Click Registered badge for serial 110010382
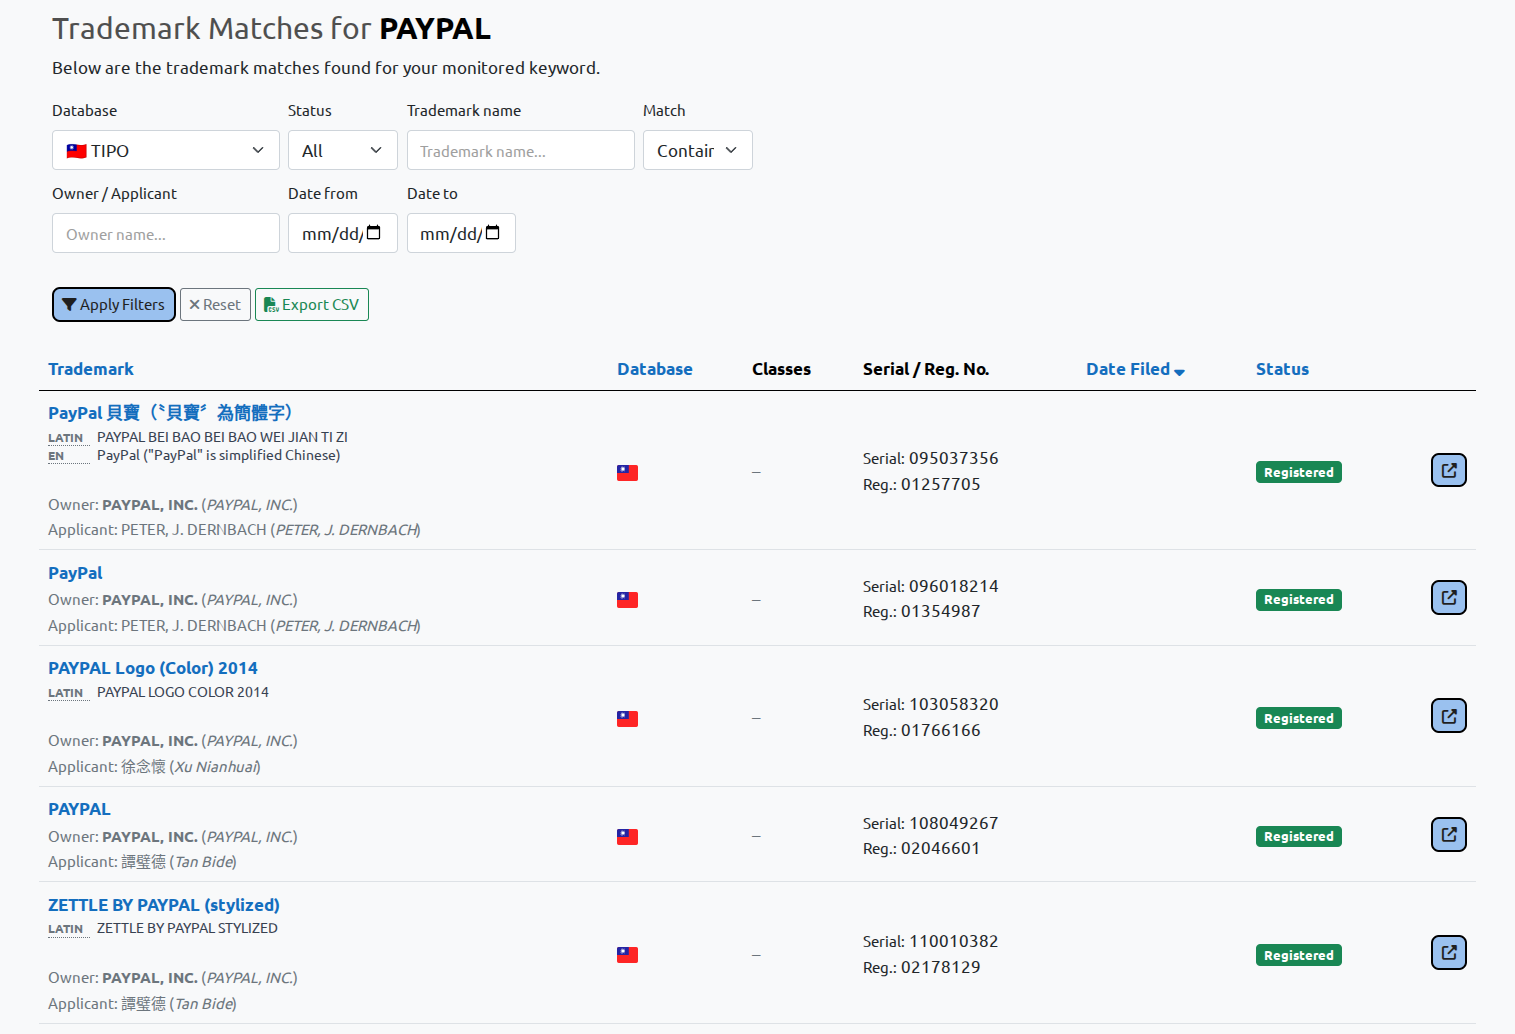The image size is (1515, 1034). pos(1298,955)
